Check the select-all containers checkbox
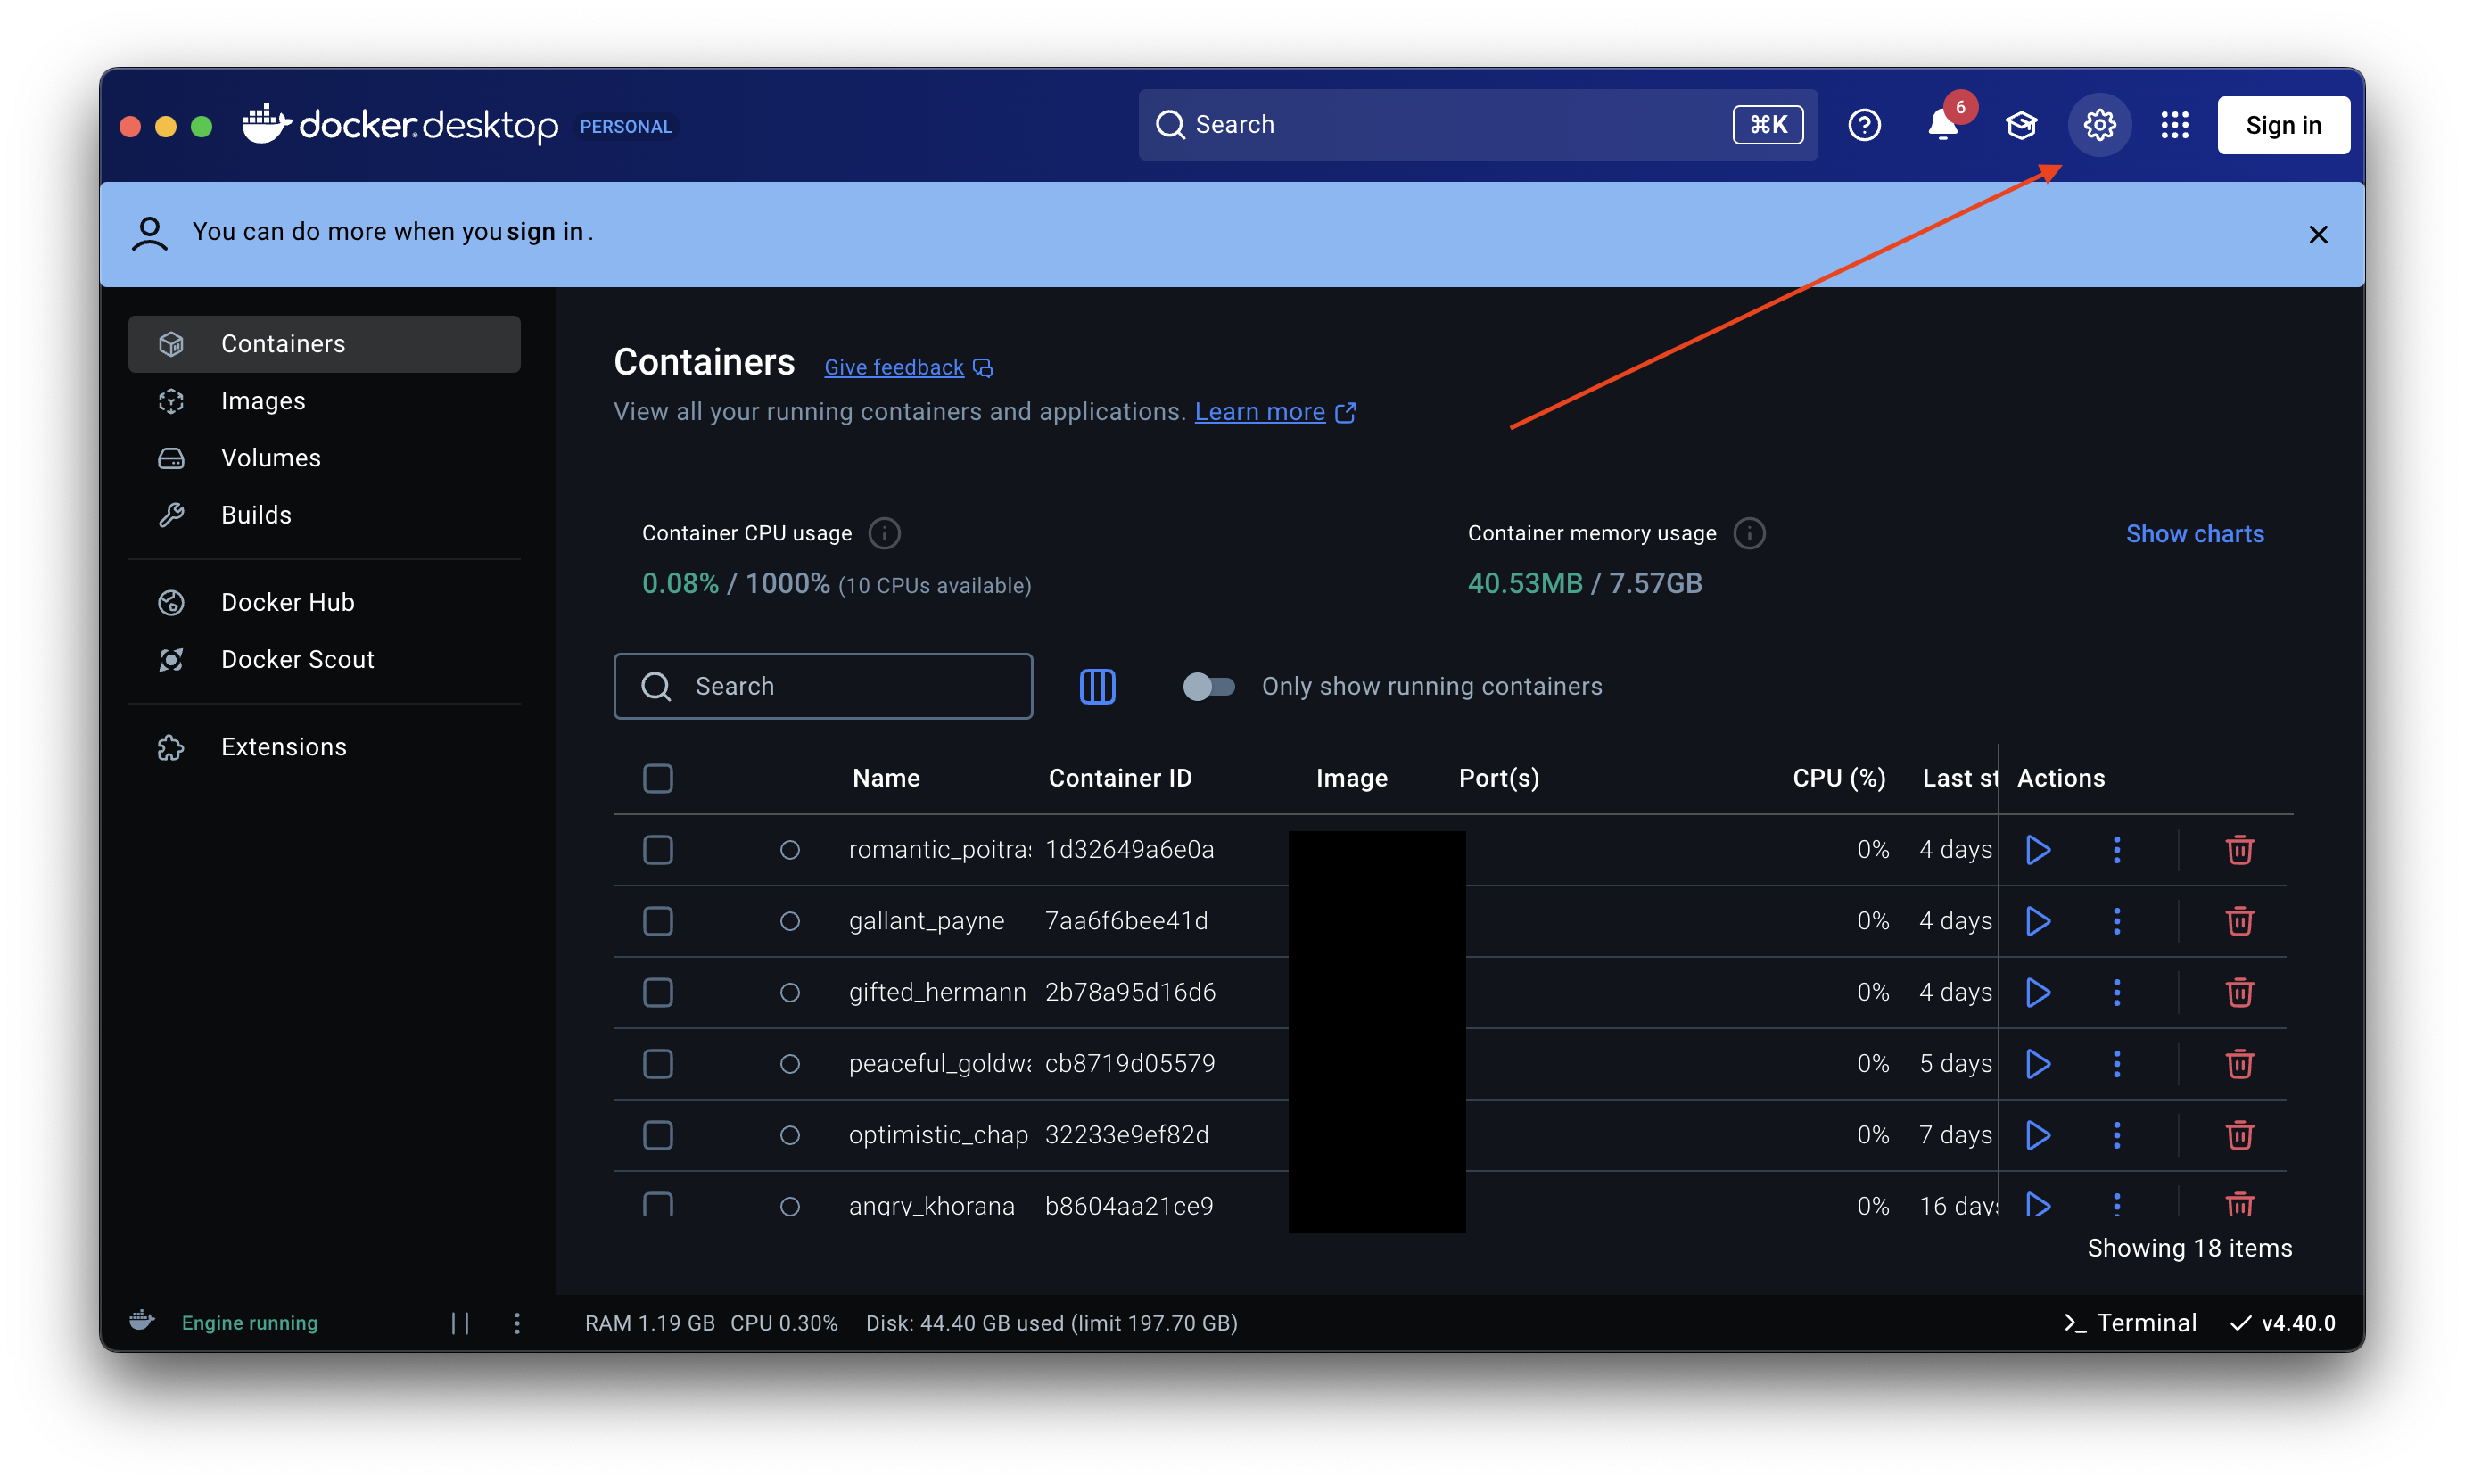 click(657, 778)
